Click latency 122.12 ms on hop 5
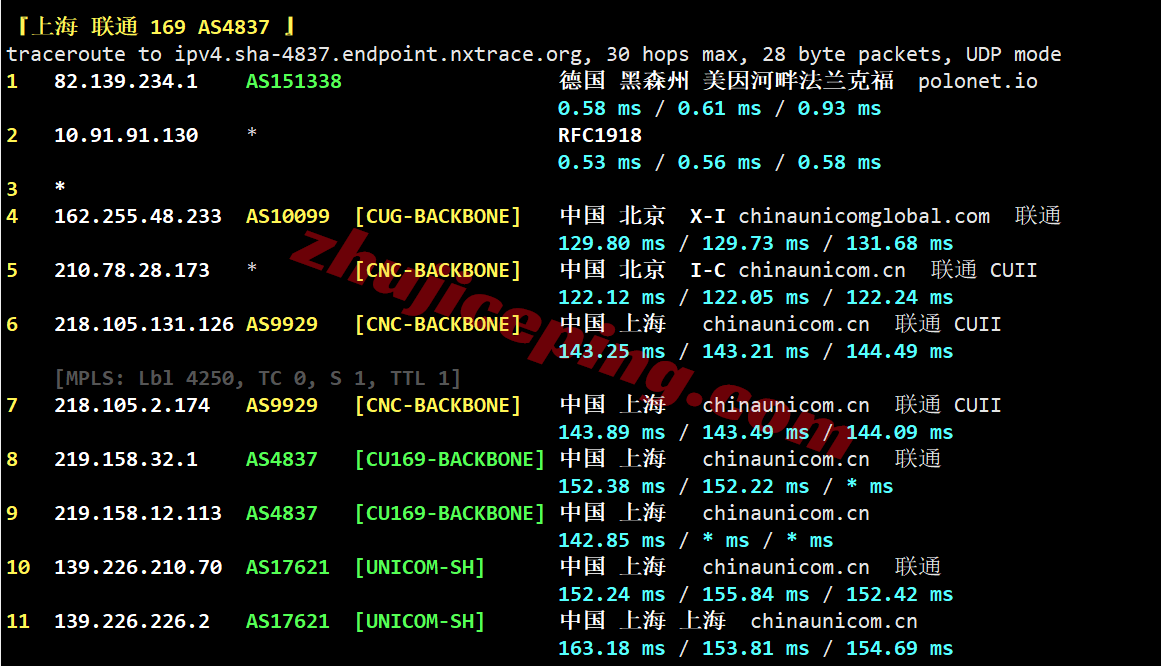1161x666 pixels. click(x=611, y=297)
